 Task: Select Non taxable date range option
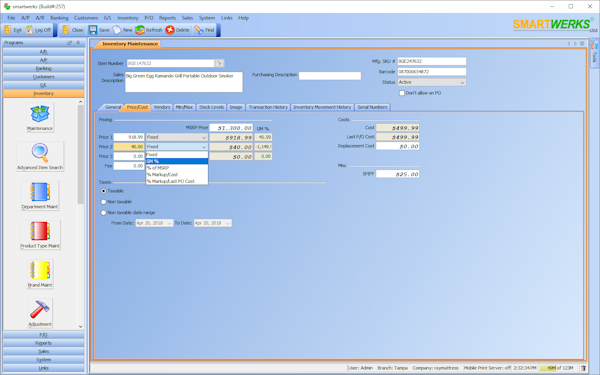[103, 212]
